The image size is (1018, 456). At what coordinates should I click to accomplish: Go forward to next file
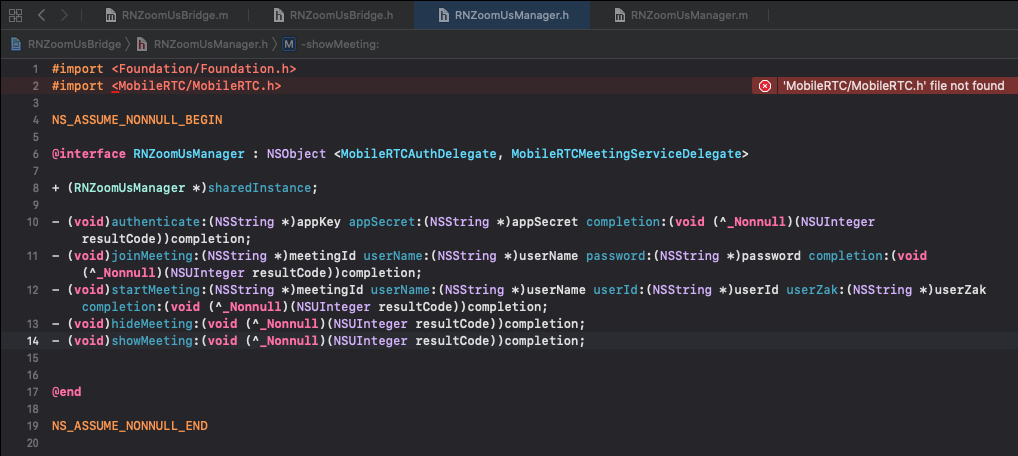(65, 16)
